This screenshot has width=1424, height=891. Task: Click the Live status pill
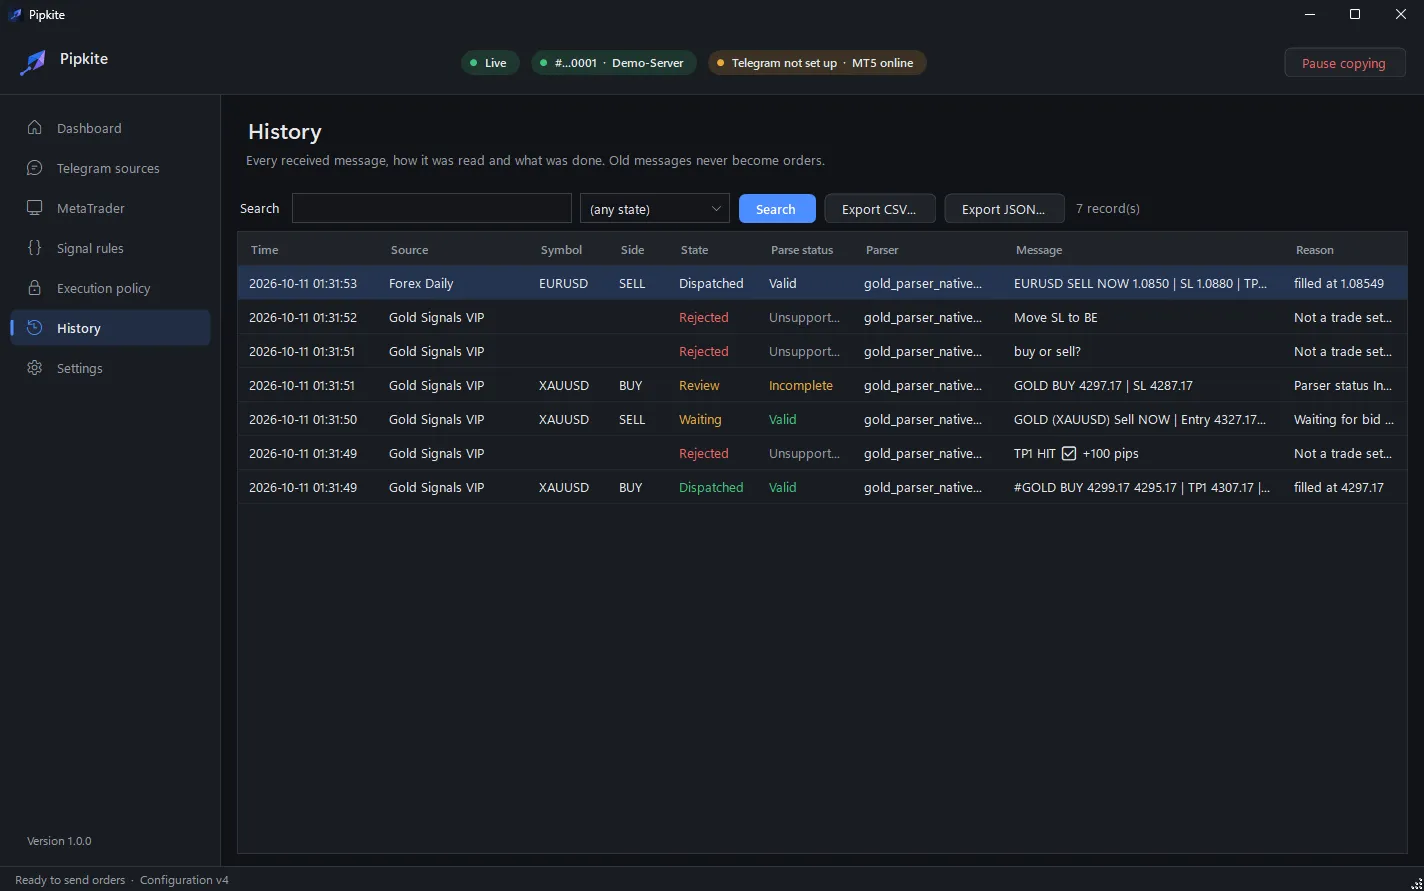490,63
